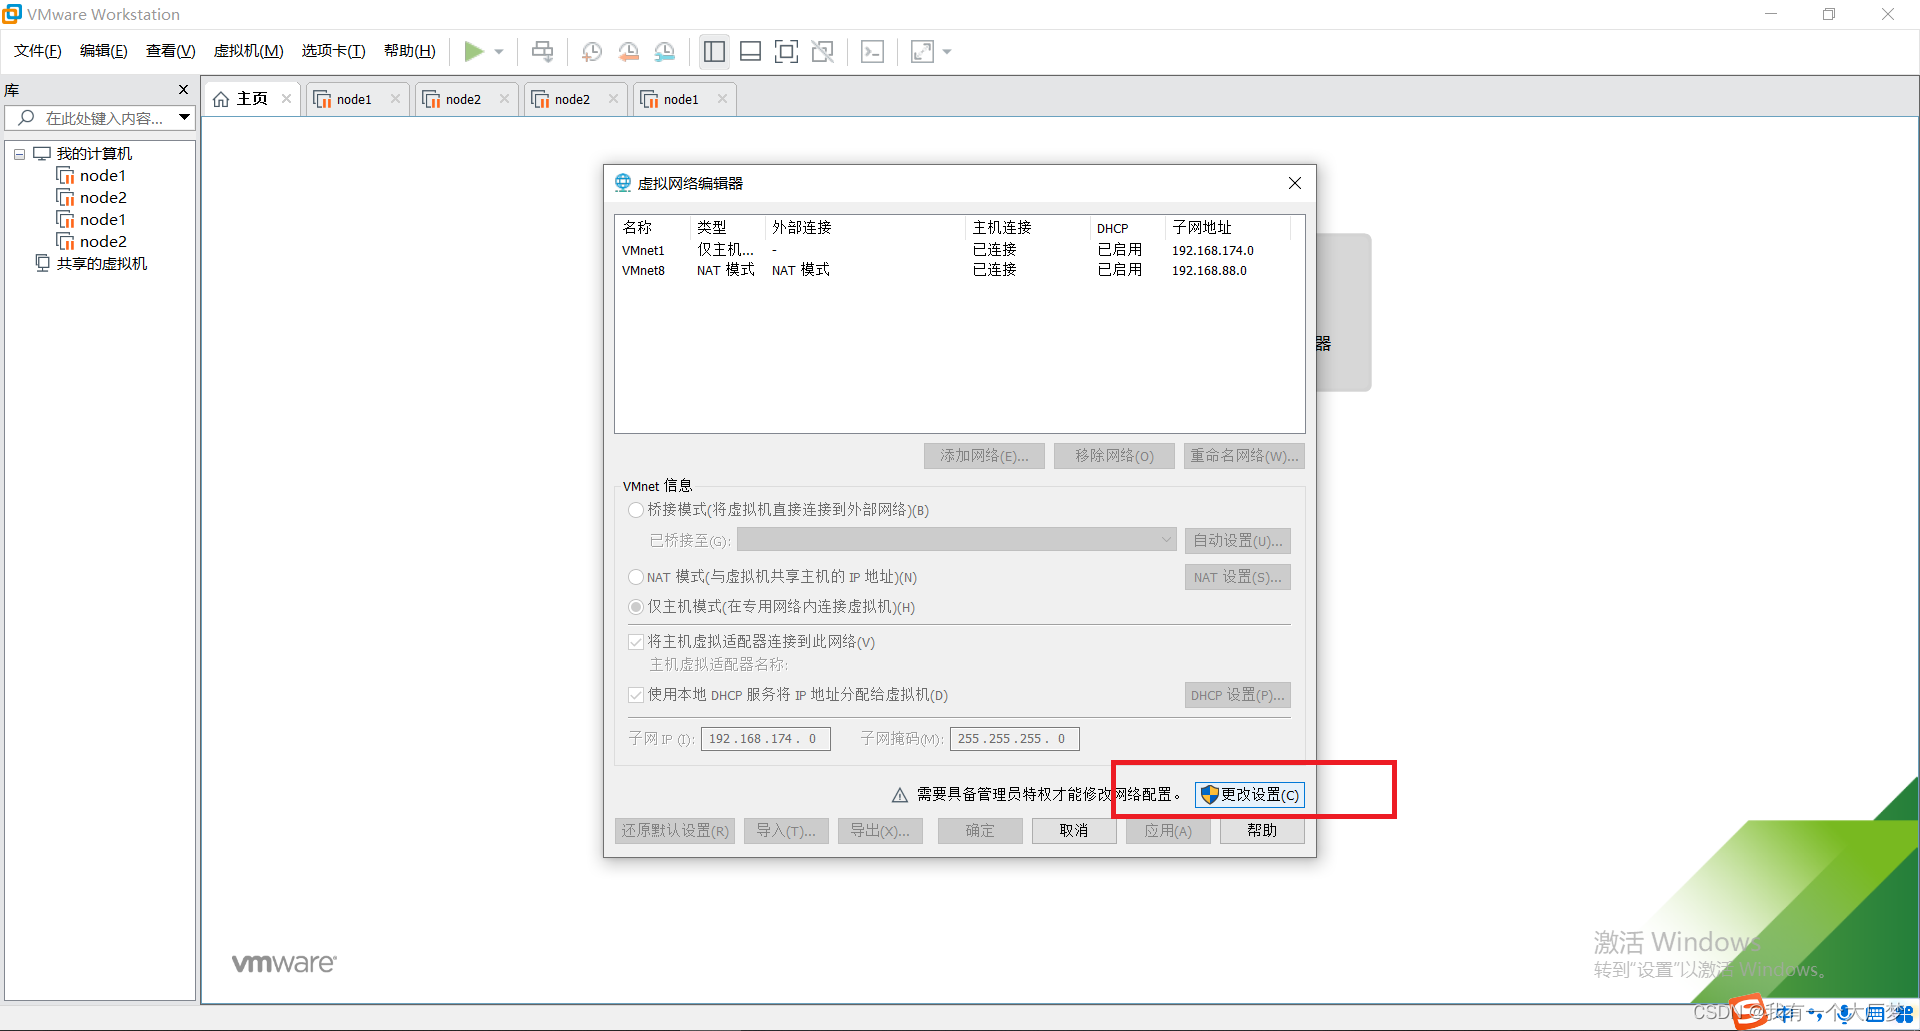Close the library panel with its X

(x=183, y=89)
